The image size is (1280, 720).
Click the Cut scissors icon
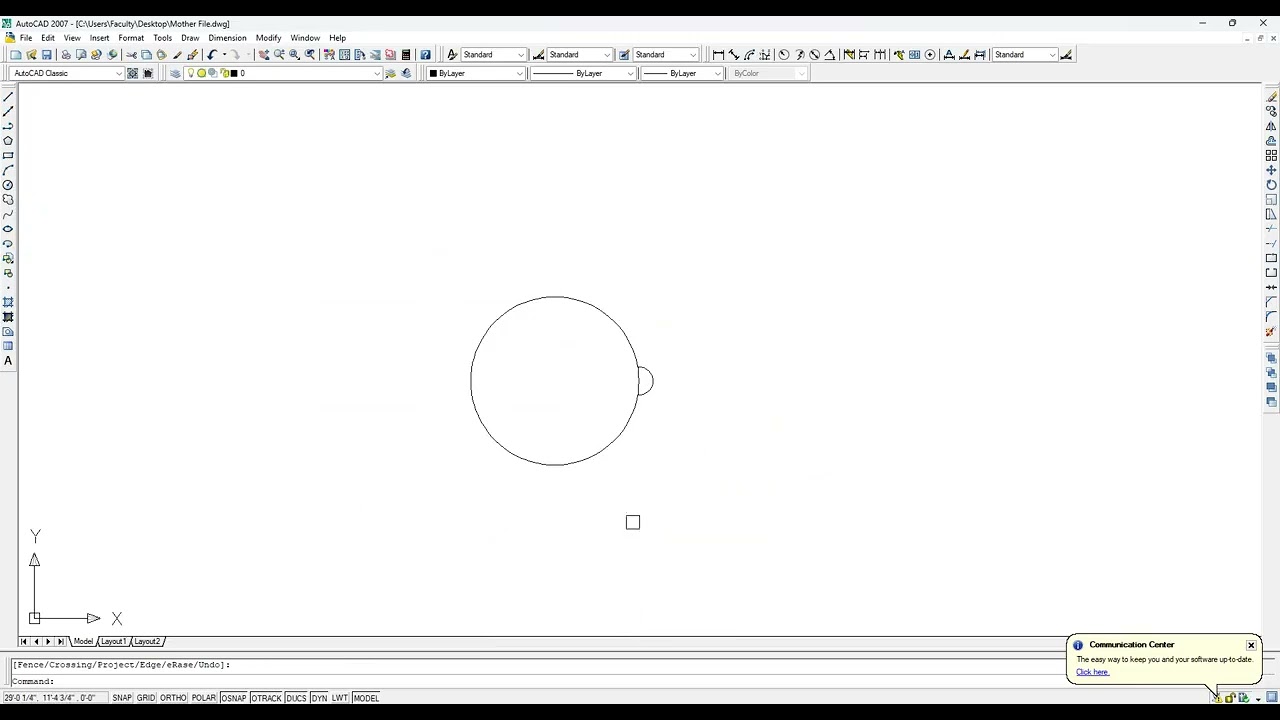pyautogui.click(x=131, y=55)
